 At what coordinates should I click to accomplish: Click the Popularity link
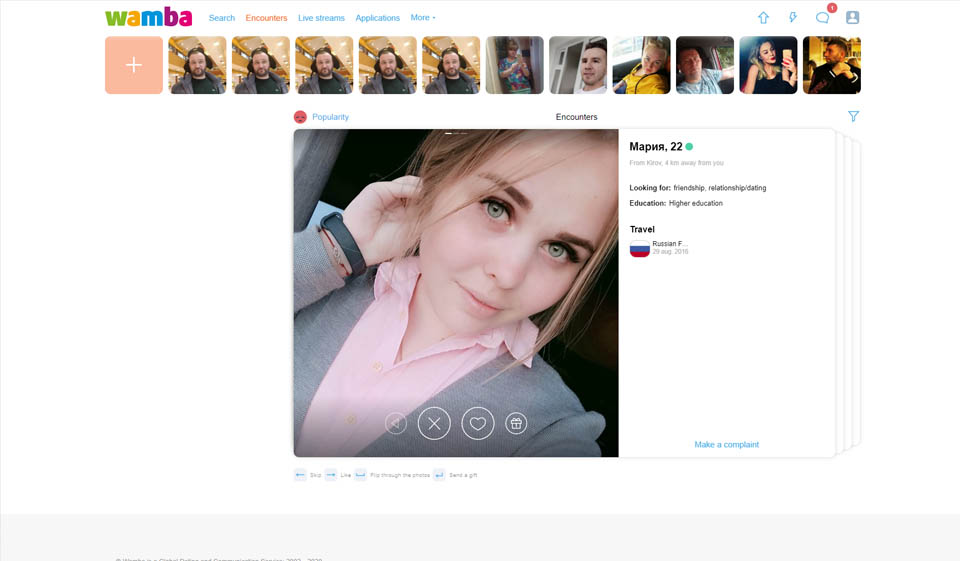[330, 117]
